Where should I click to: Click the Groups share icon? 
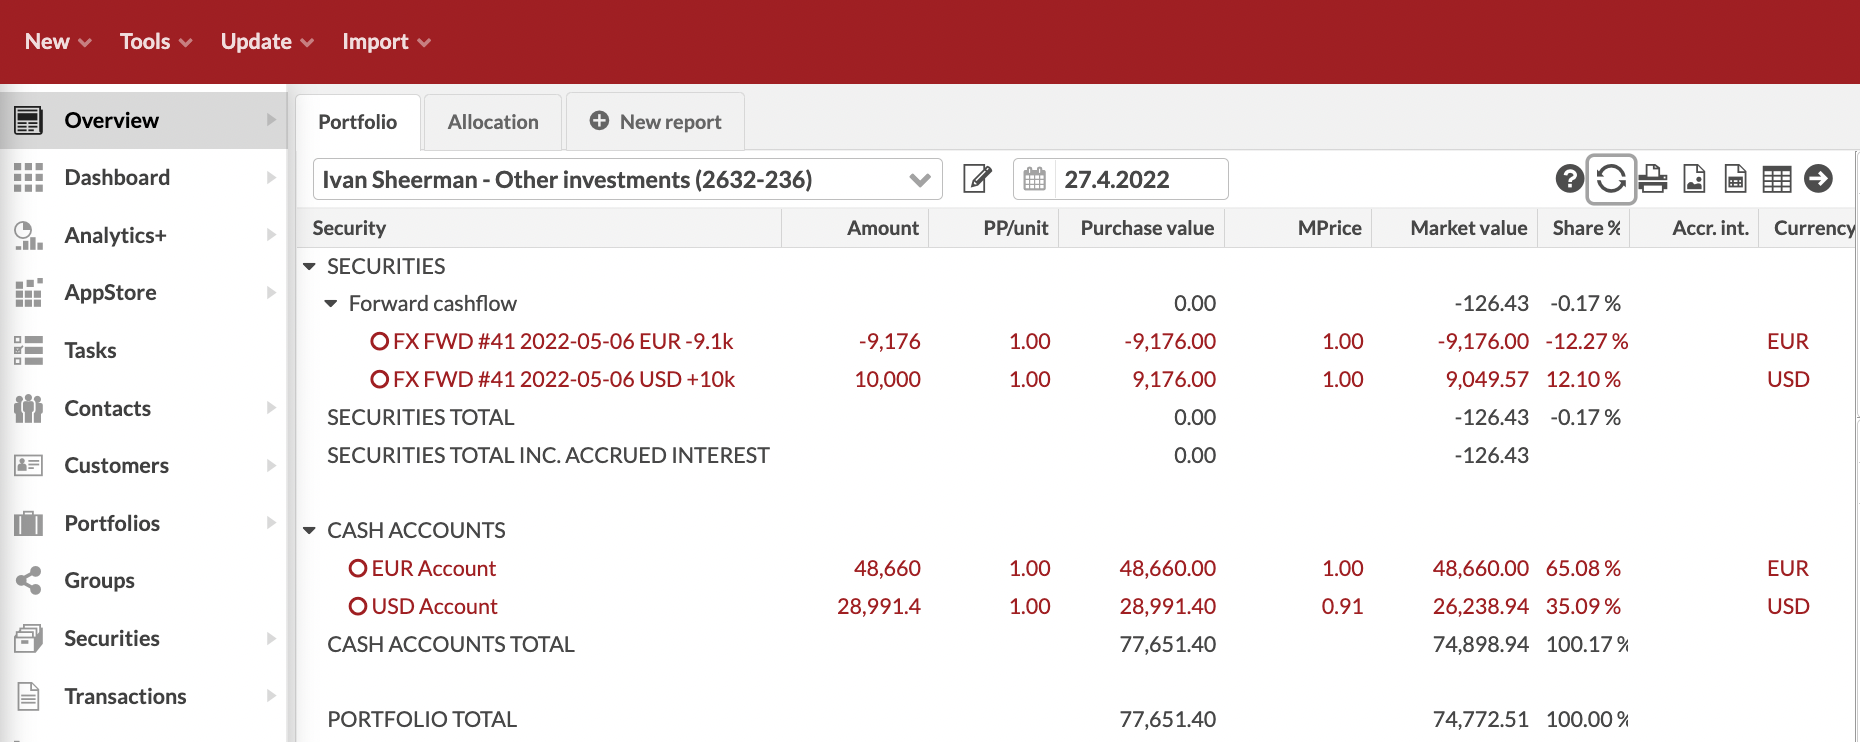coord(28,580)
